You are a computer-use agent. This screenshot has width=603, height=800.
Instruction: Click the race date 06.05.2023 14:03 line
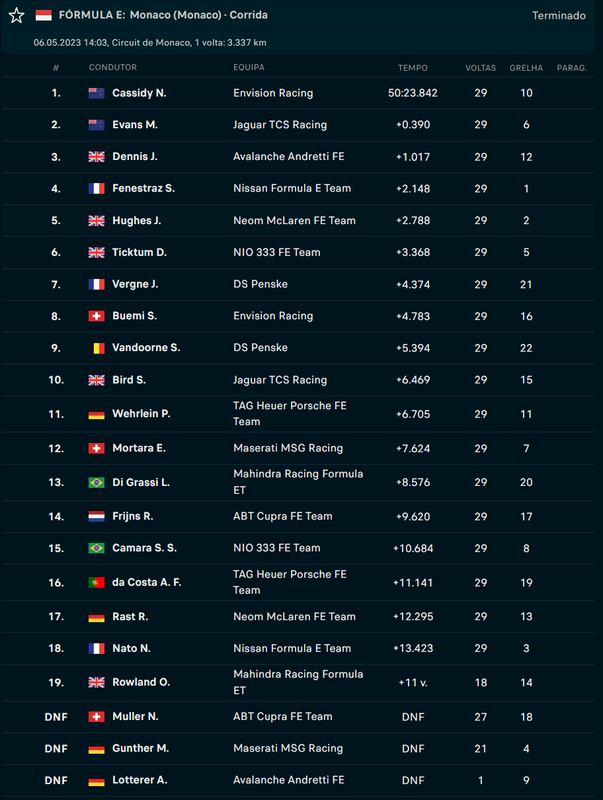pos(150,43)
